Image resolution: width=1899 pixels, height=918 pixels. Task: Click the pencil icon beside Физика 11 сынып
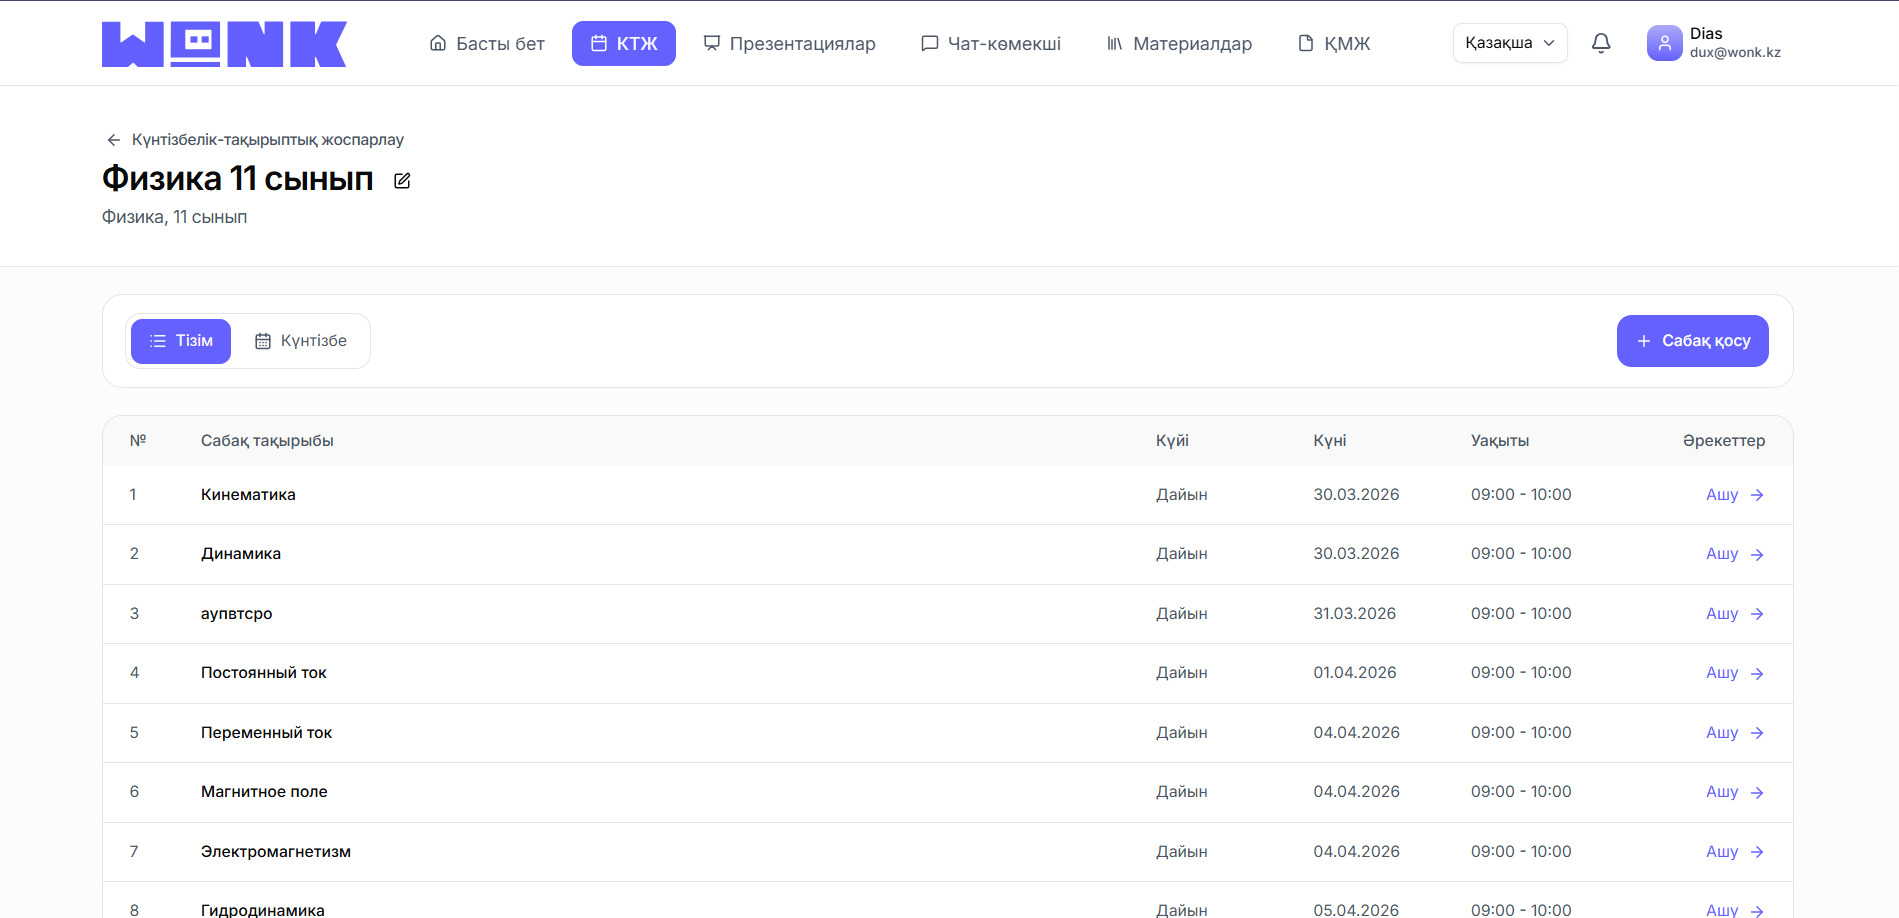[402, 181]
